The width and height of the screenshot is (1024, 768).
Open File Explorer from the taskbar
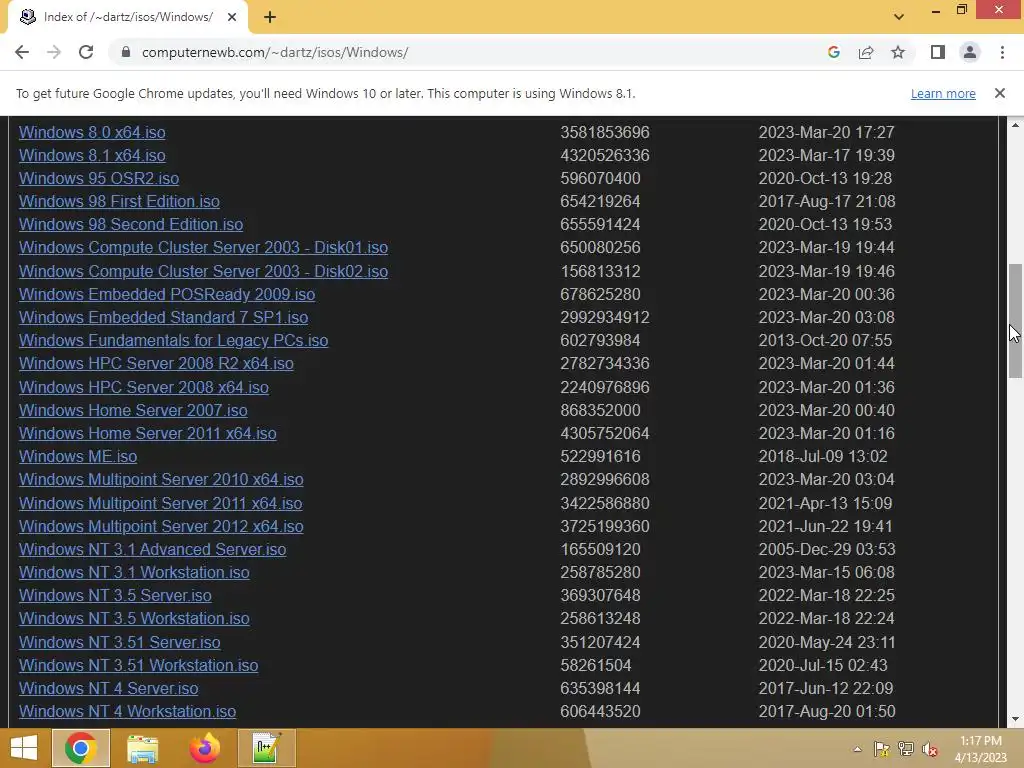pos(142,748)
